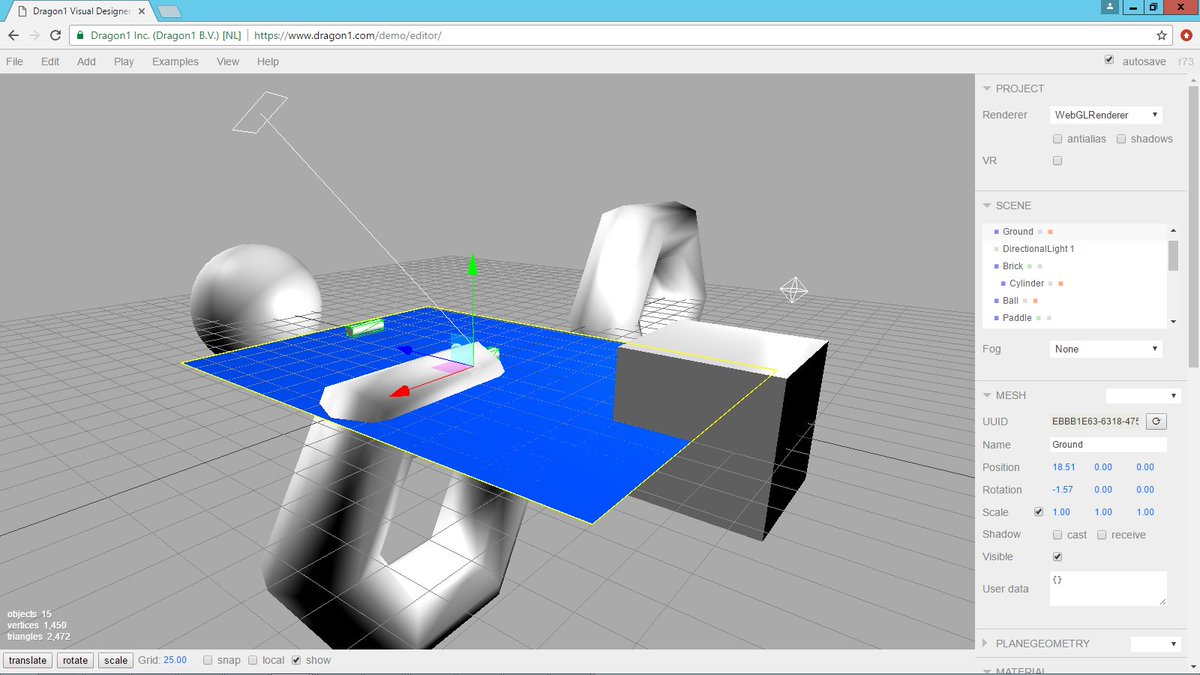Select Cylinder in the scene list
1200x675 pixels.
1075,283
